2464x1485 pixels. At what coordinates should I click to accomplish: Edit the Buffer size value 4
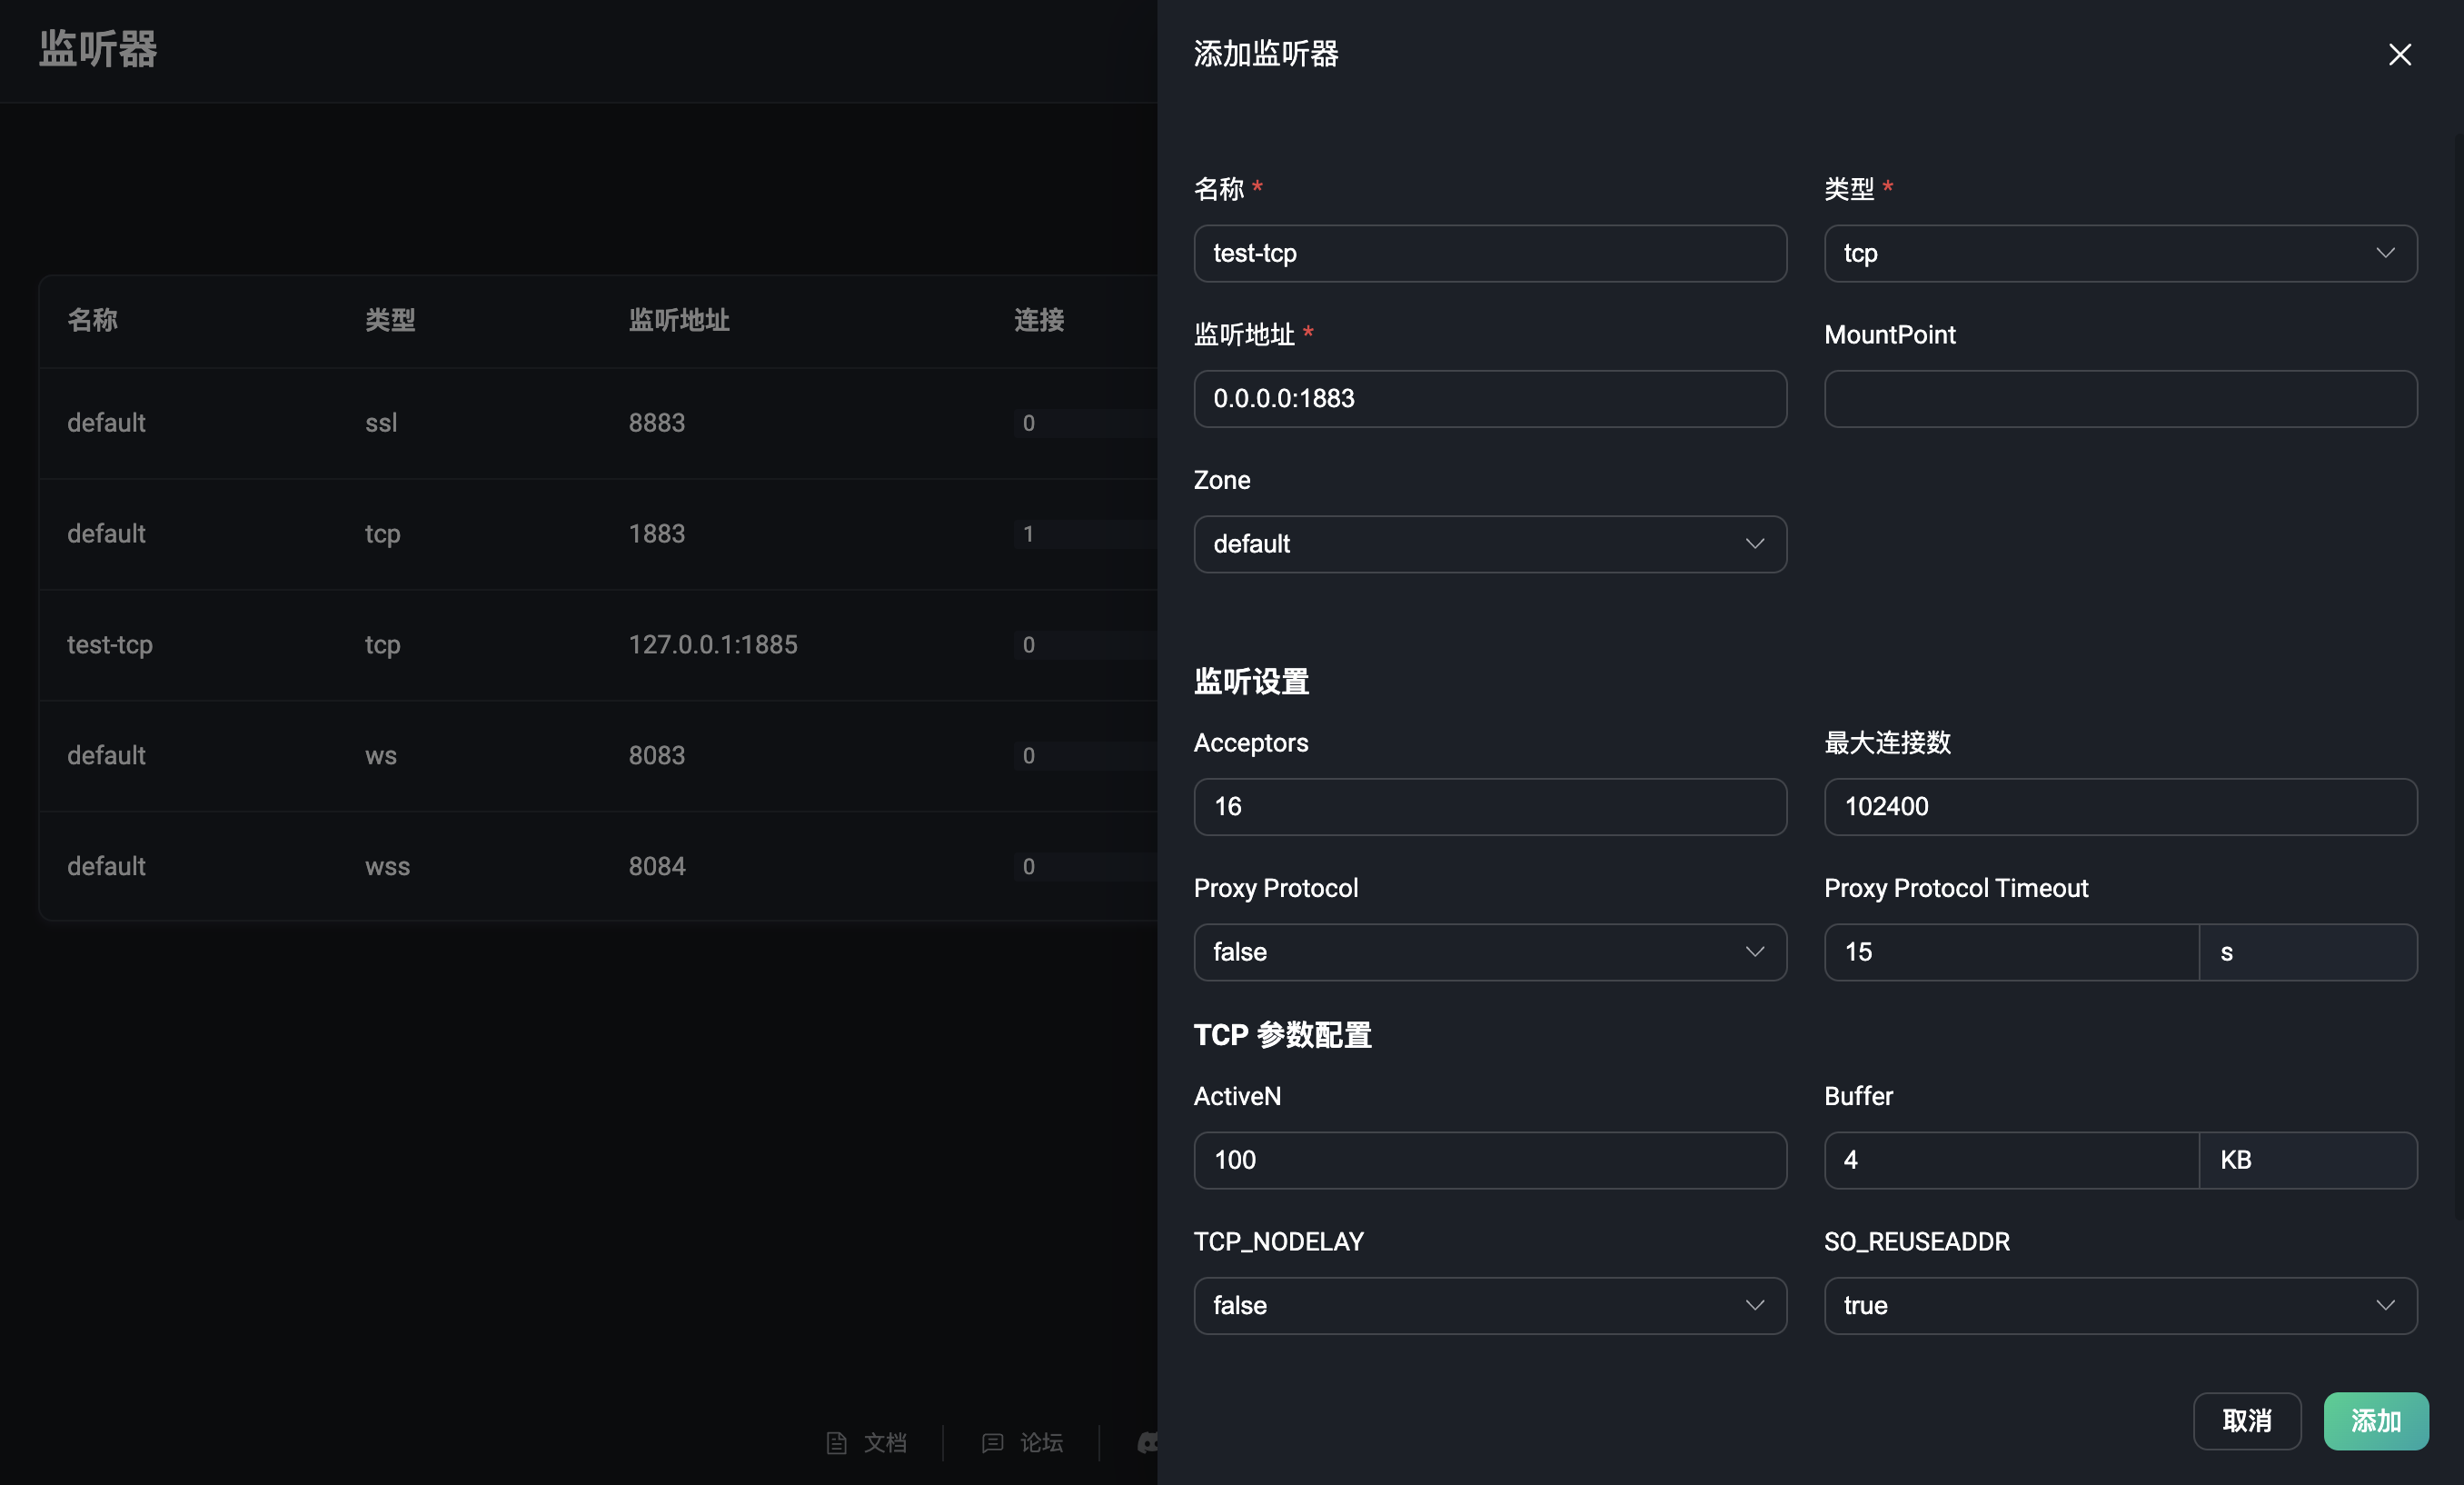coord(2010,1160)
